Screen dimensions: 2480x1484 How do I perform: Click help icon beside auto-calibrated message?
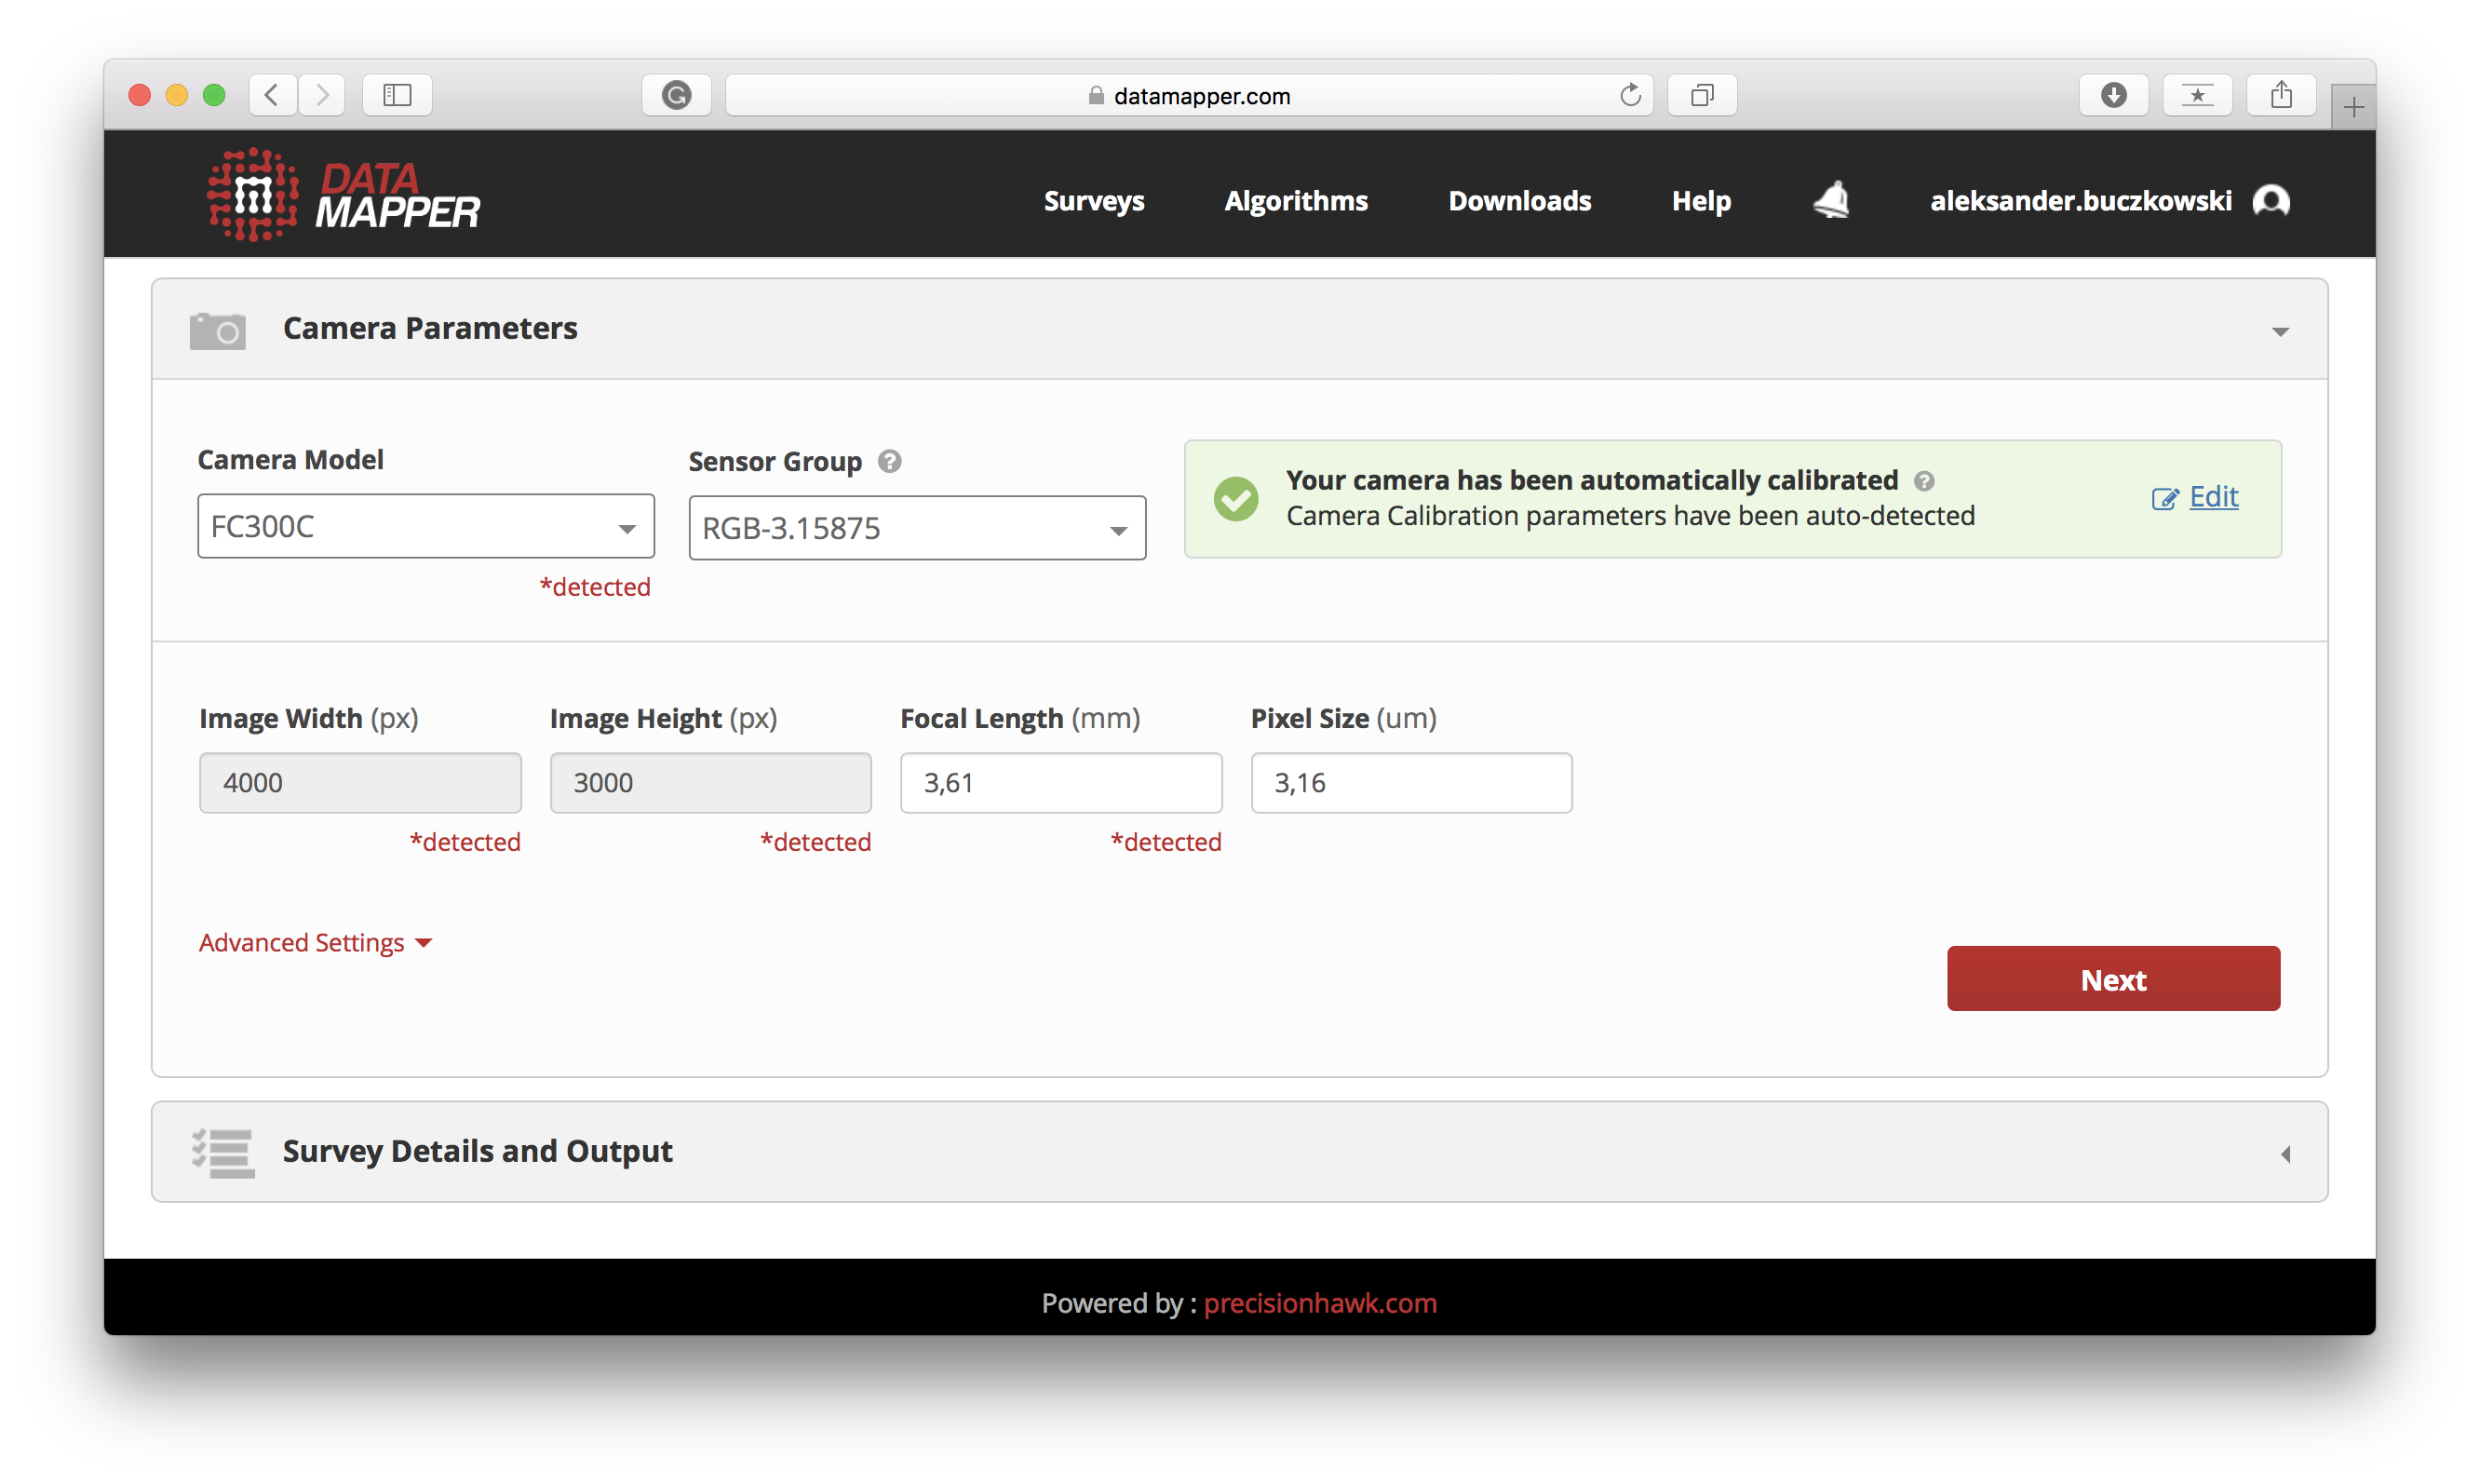point(1924,481)
